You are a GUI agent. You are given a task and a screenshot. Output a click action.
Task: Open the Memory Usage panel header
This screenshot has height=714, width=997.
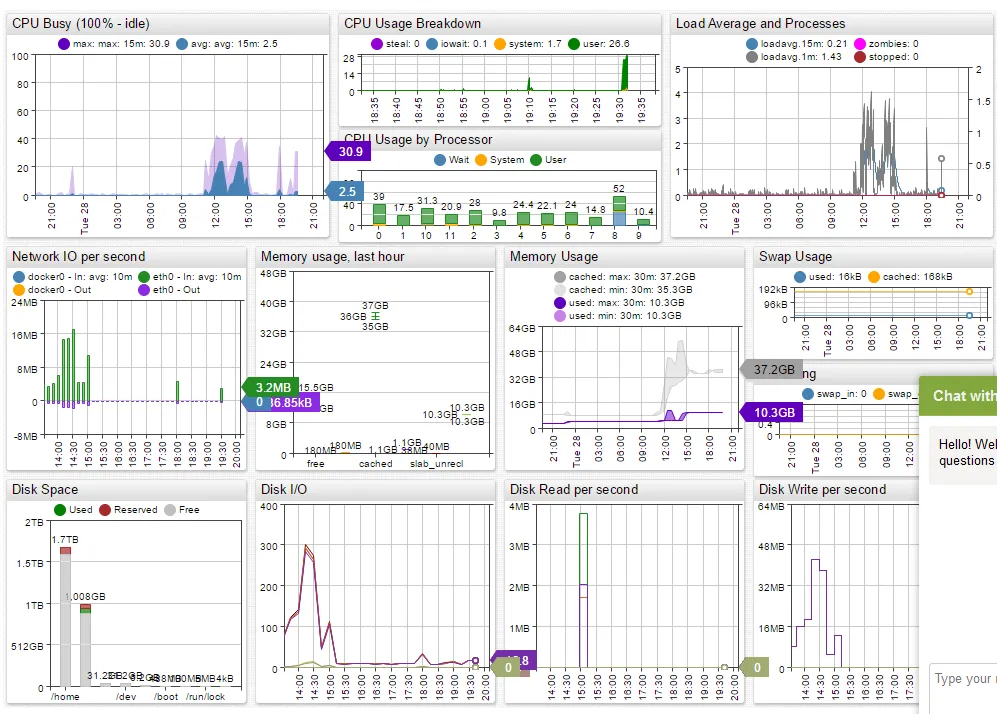pyautogui.click(x=554, y=257)
